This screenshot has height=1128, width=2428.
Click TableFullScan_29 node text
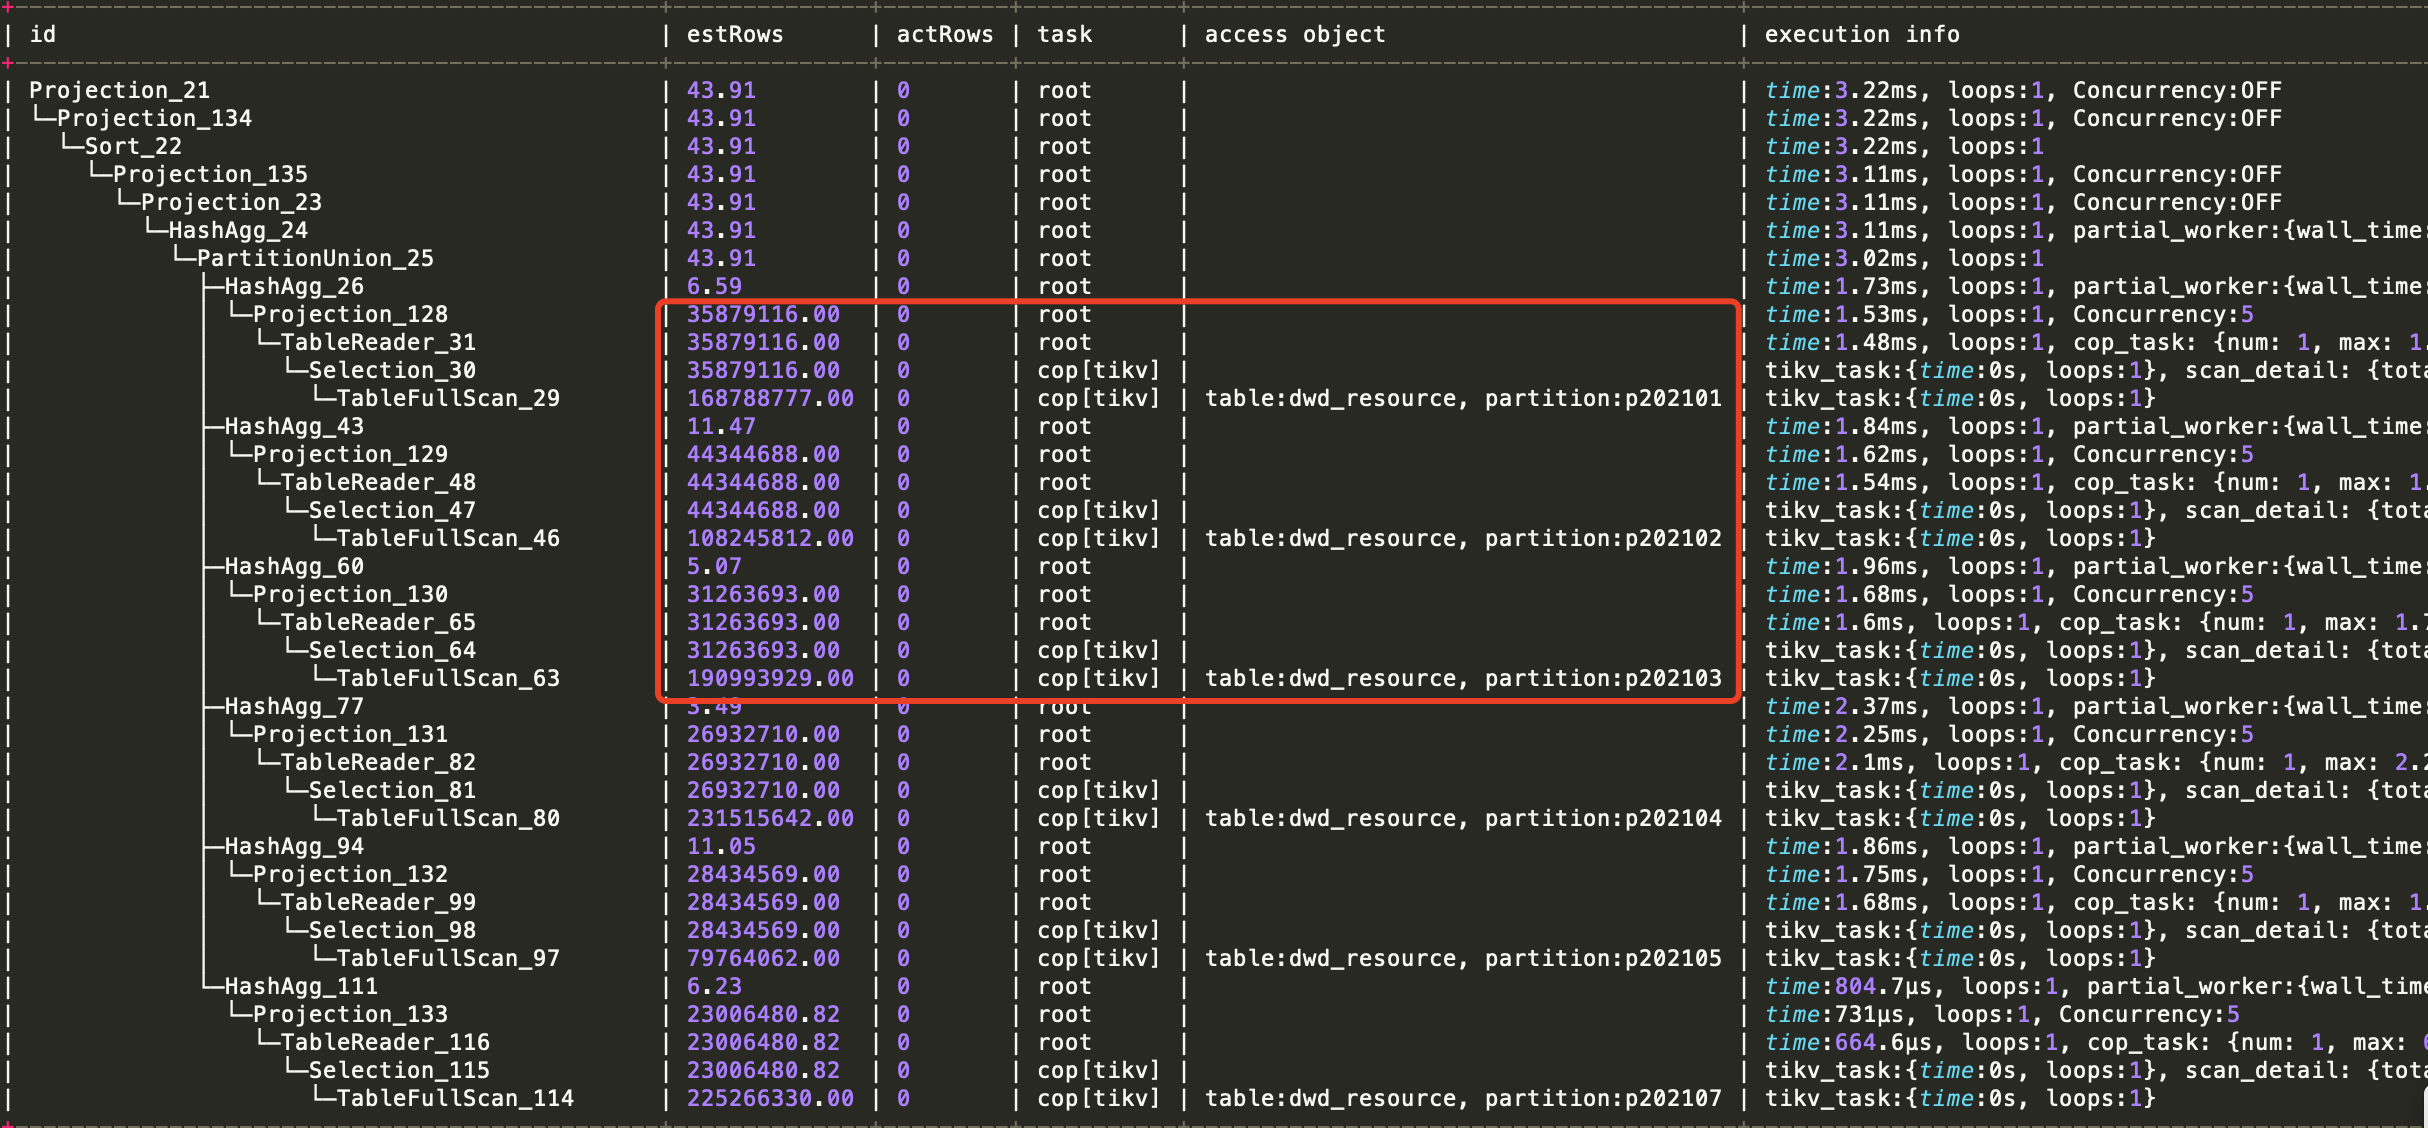click(448, 398)
